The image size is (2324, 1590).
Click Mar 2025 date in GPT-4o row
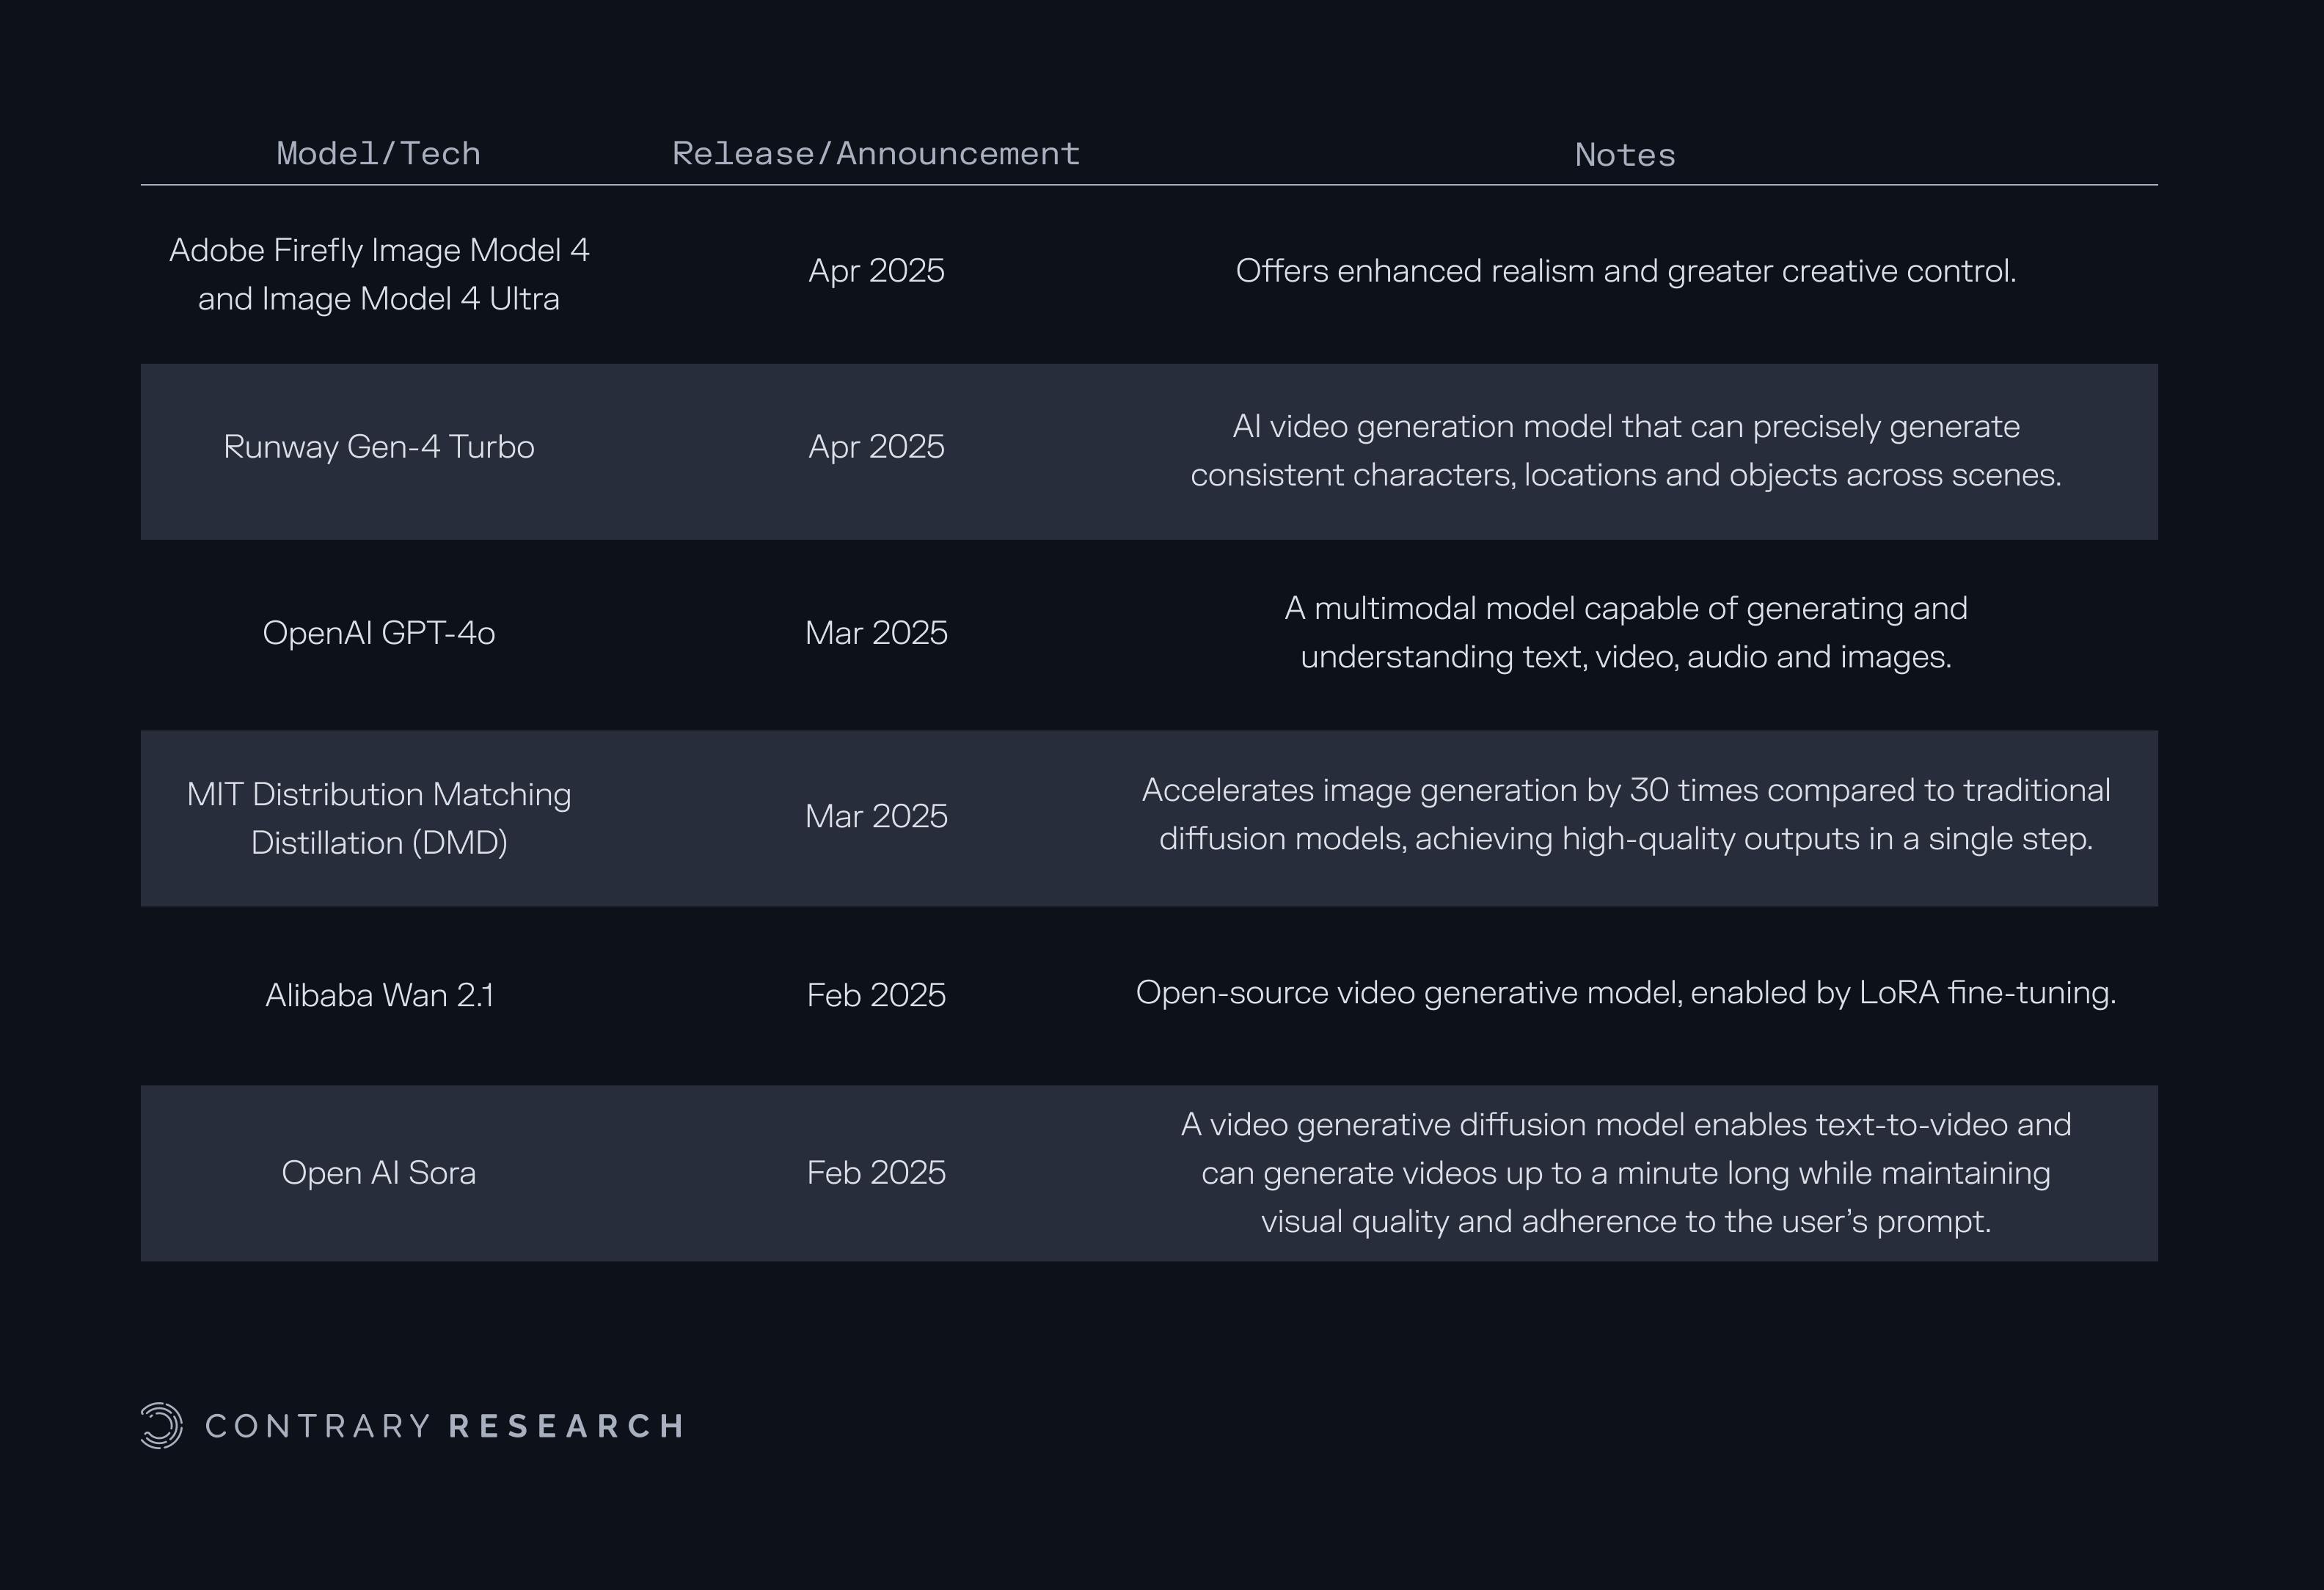(x=875, y=633)
